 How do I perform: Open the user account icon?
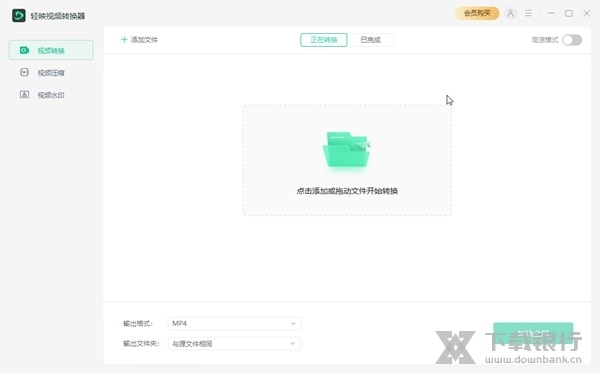[x=510, y=13]
